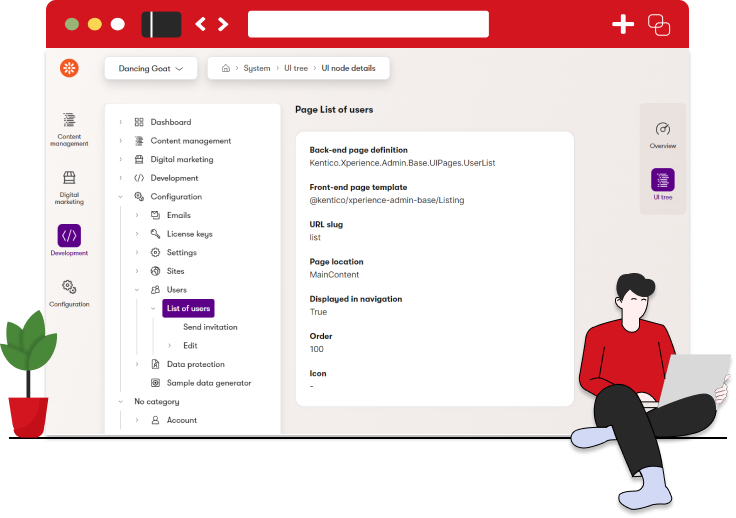Select Send invitation tree item
This screenshot has height=518, width=736.
[210, 327]
